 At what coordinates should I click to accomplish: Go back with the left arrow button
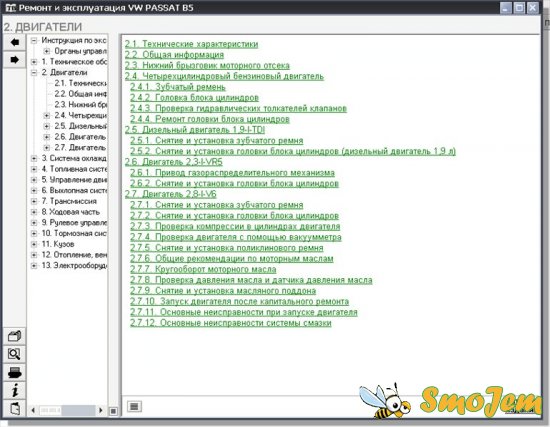(14, 42)
